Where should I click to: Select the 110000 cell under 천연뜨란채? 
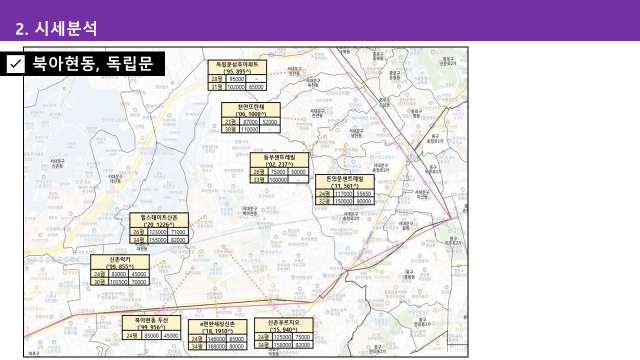point(249,129)
